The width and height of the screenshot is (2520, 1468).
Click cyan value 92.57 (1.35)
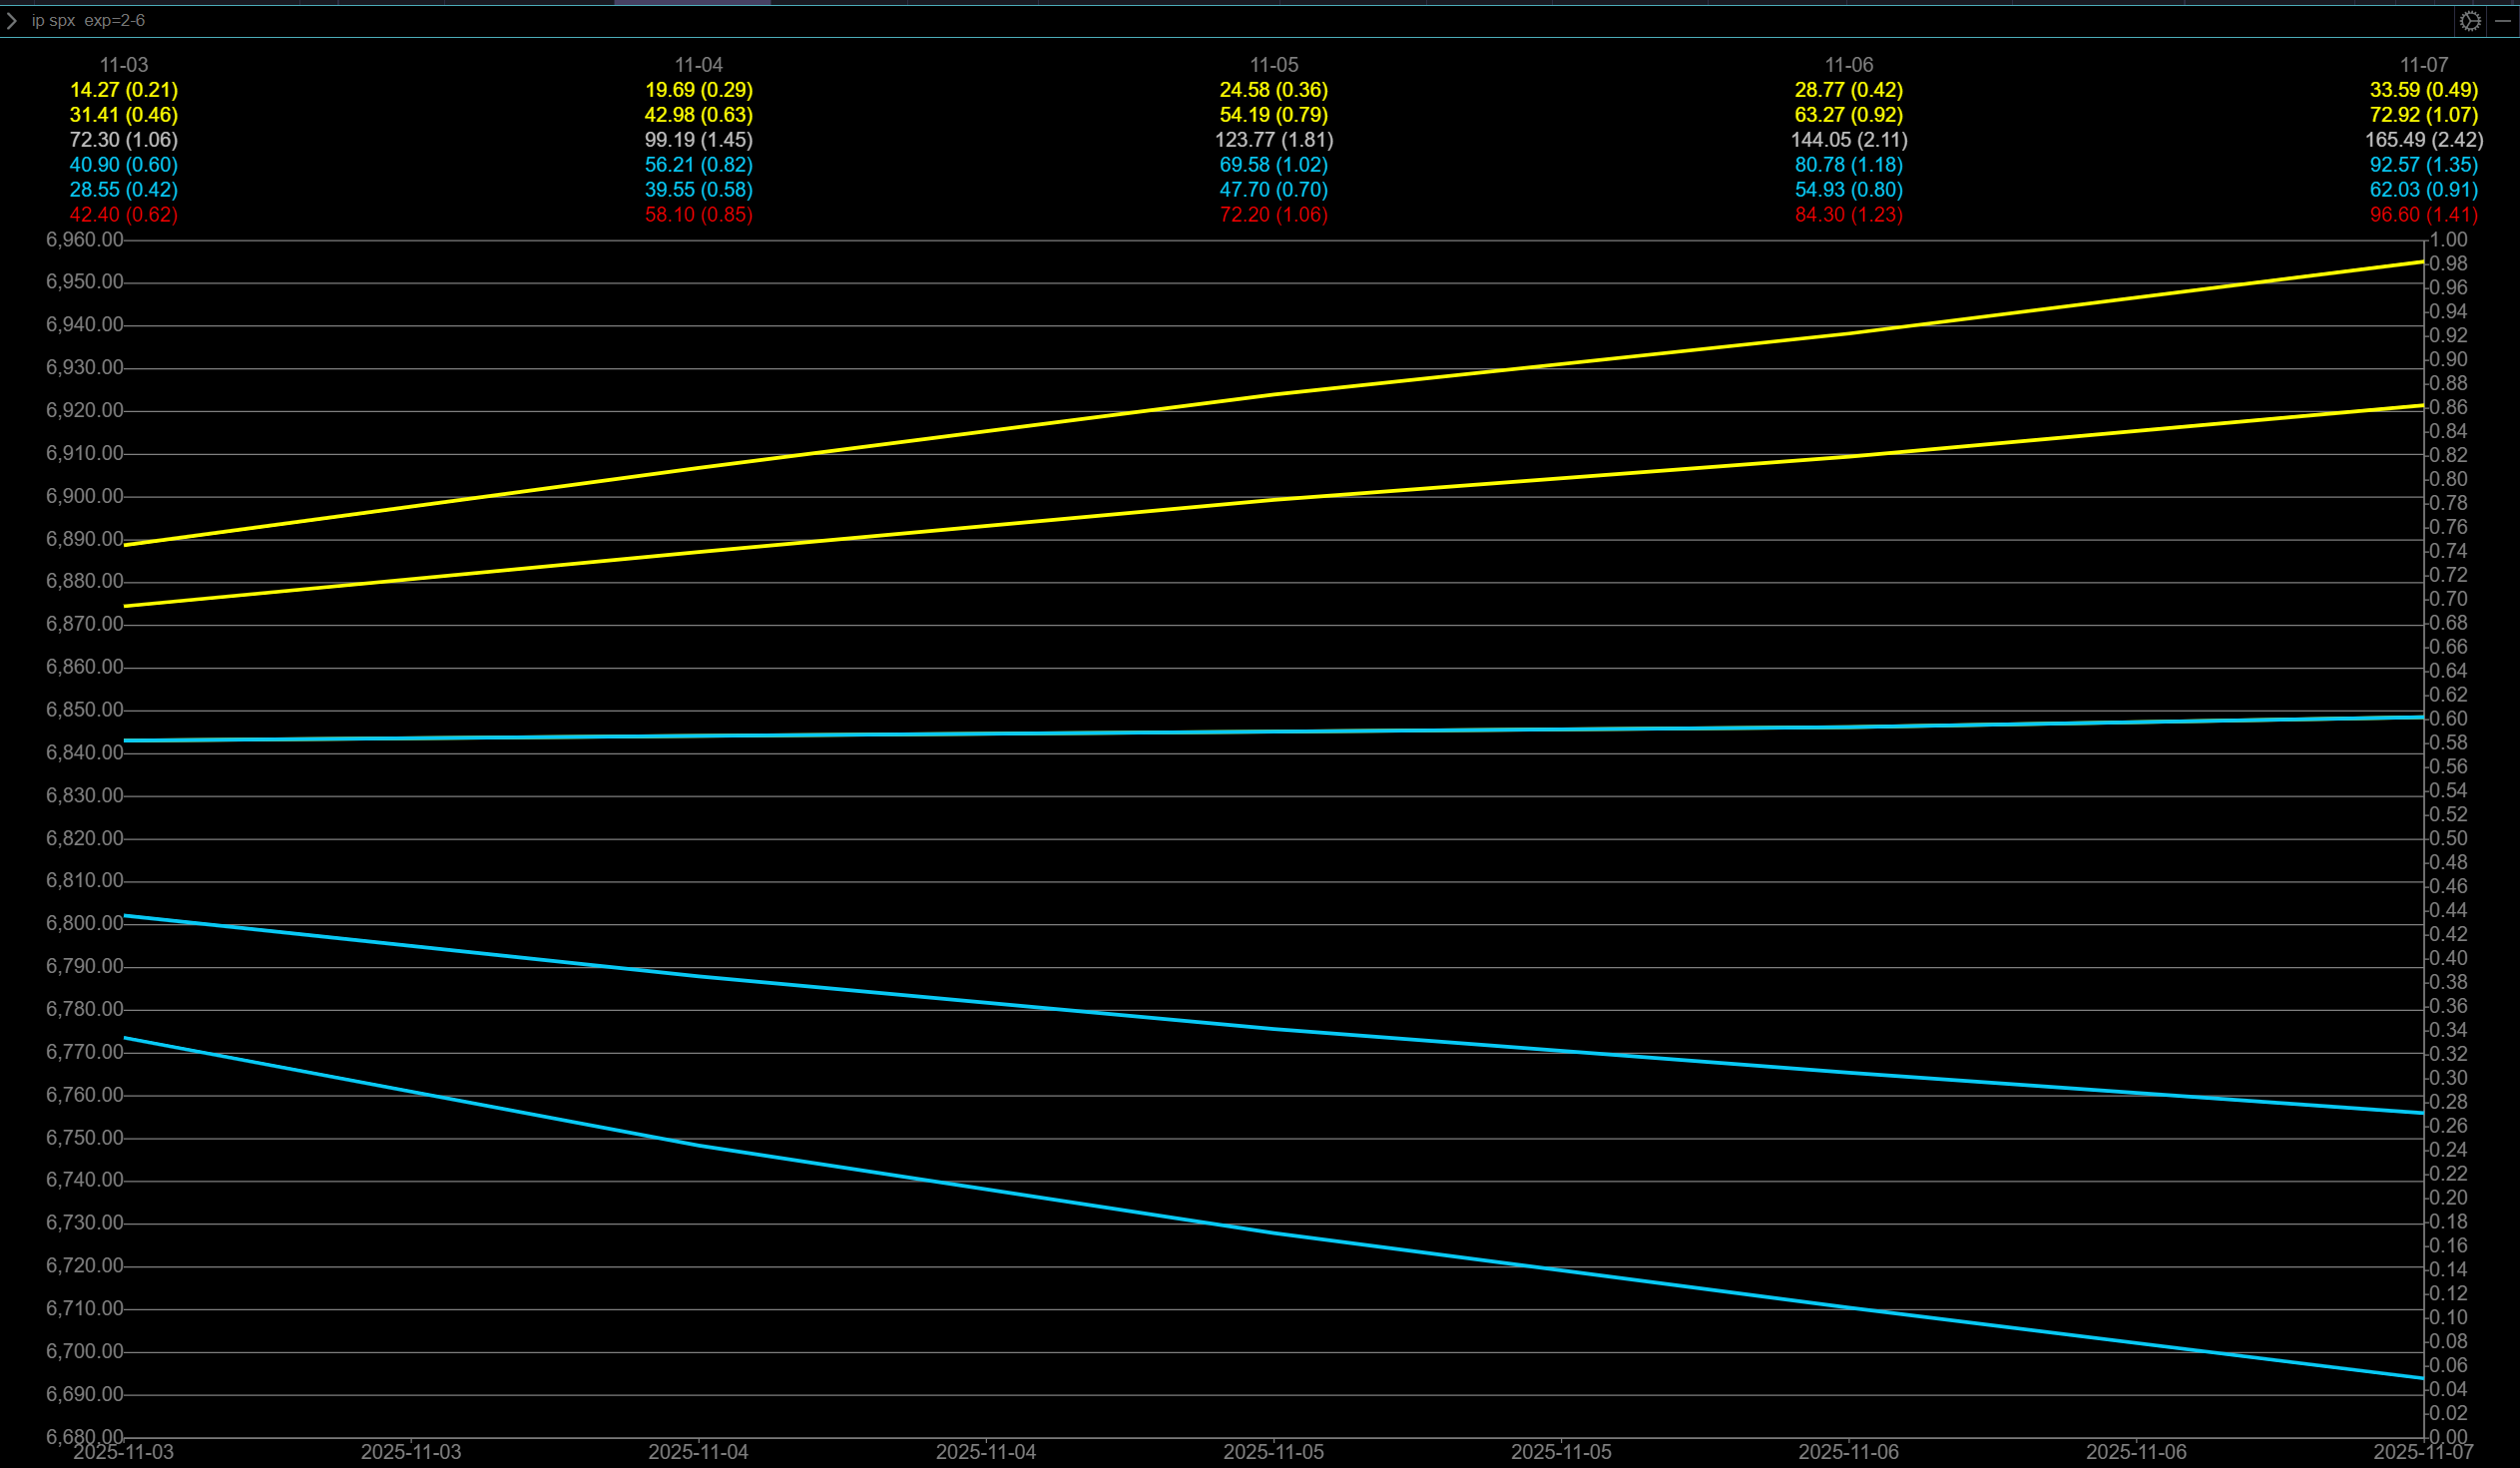tap(2423, 165)
